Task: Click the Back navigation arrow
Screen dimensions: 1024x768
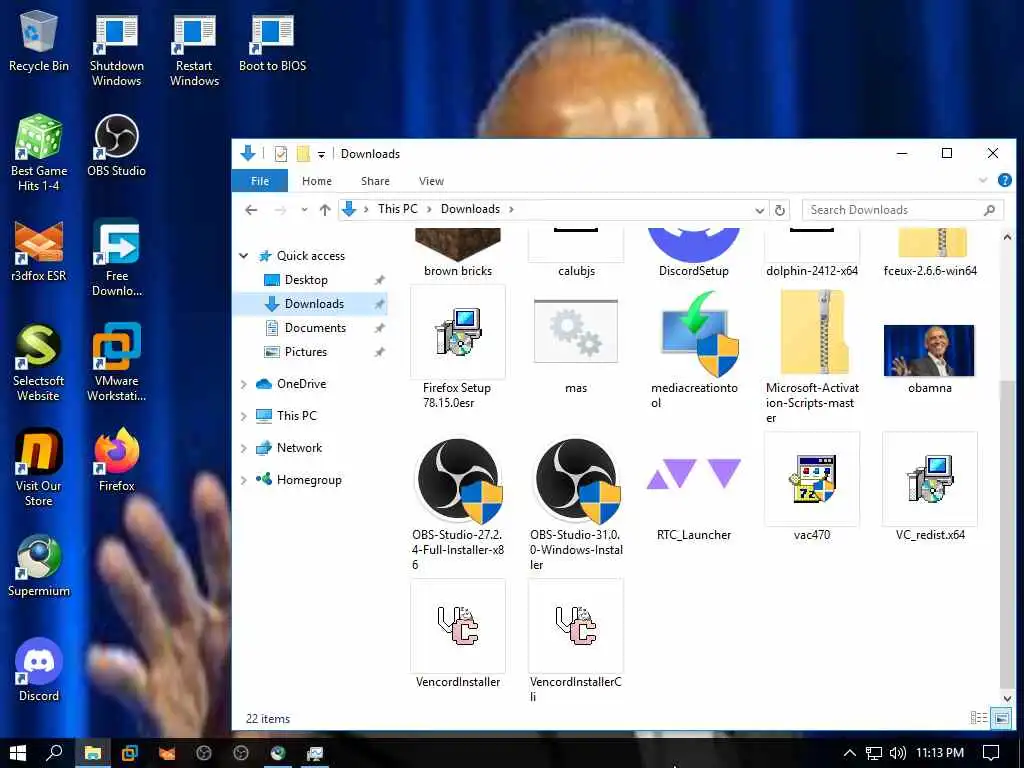Action: [251, 210]
